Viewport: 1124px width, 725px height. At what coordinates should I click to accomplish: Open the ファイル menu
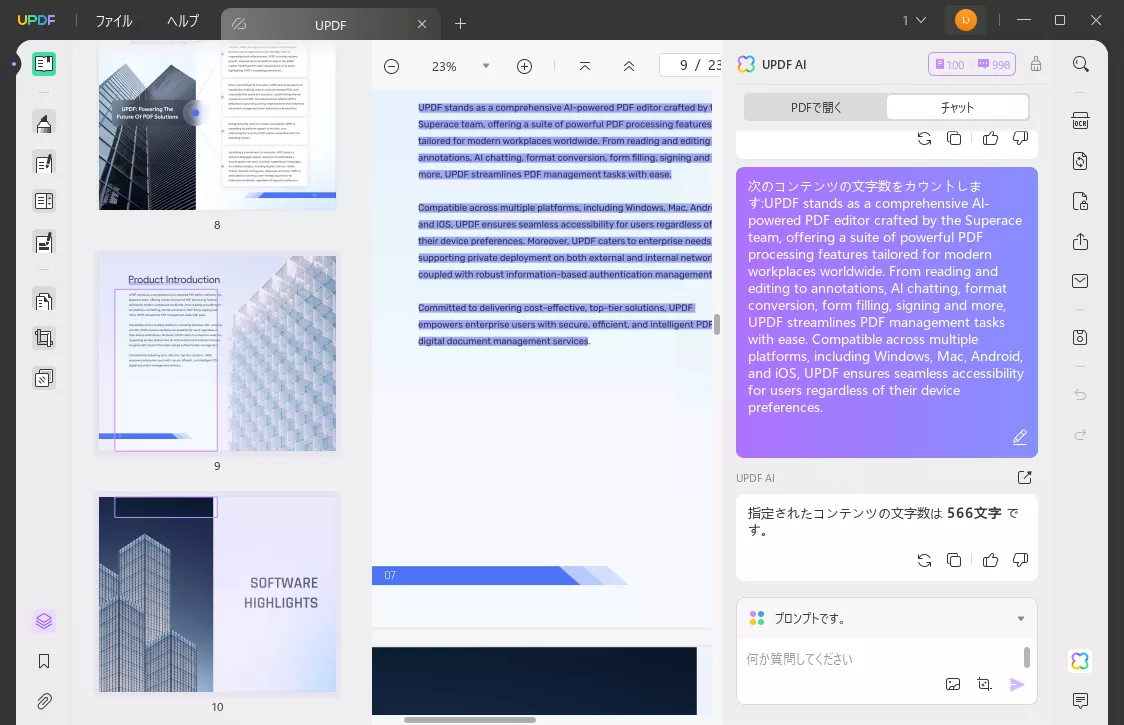pyautogui.click(x=114, y=21)
